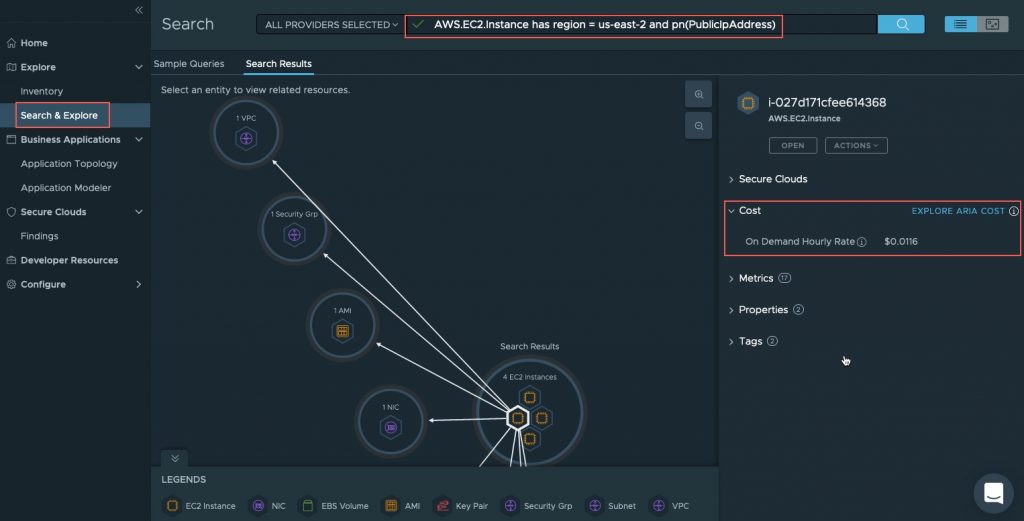Open Application Topology
The width and height of the screenshot is (1024, 521).
pyautogui.click(x=69, y=164)
